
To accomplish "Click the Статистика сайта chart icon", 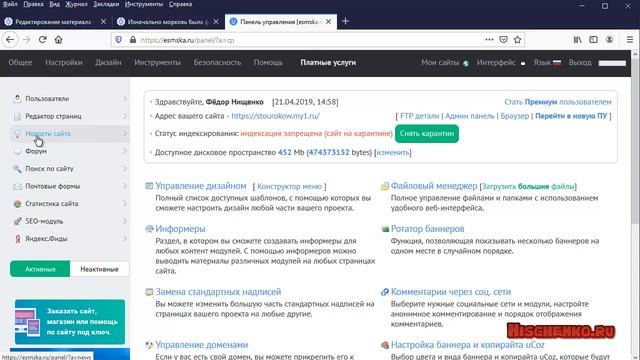I will click(x=17, y=204).
